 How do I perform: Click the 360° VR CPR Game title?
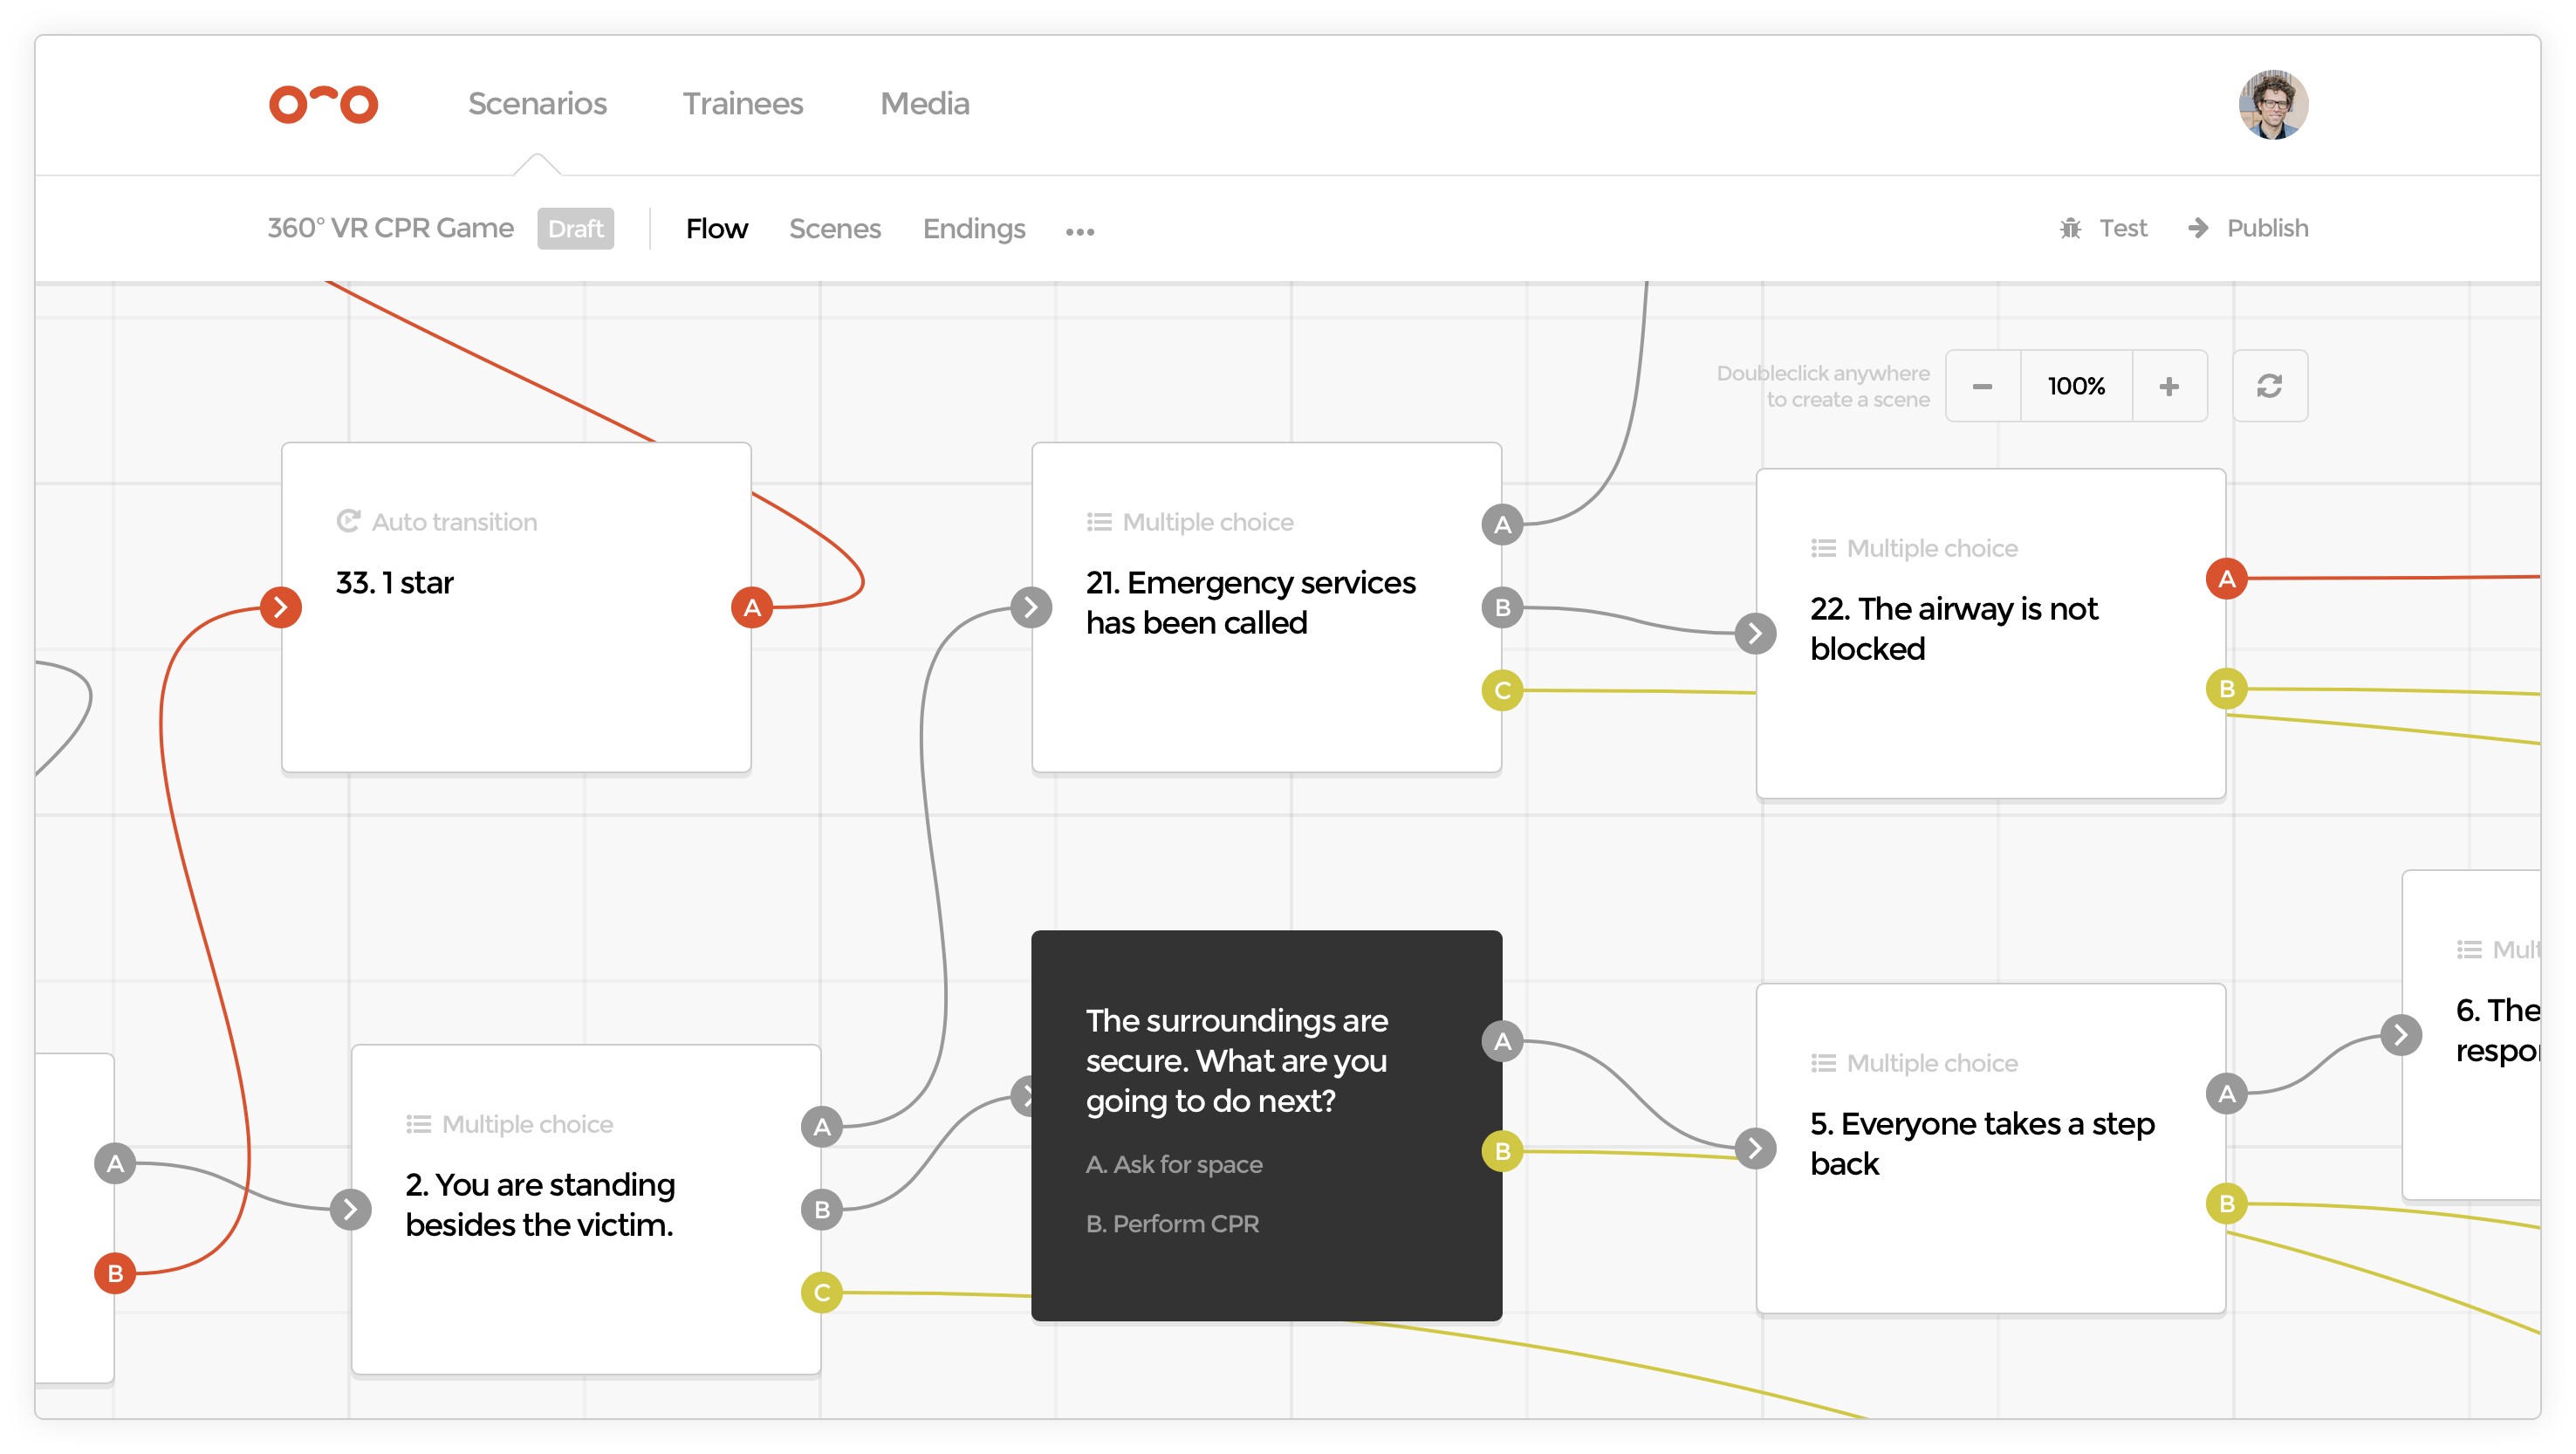390,228
